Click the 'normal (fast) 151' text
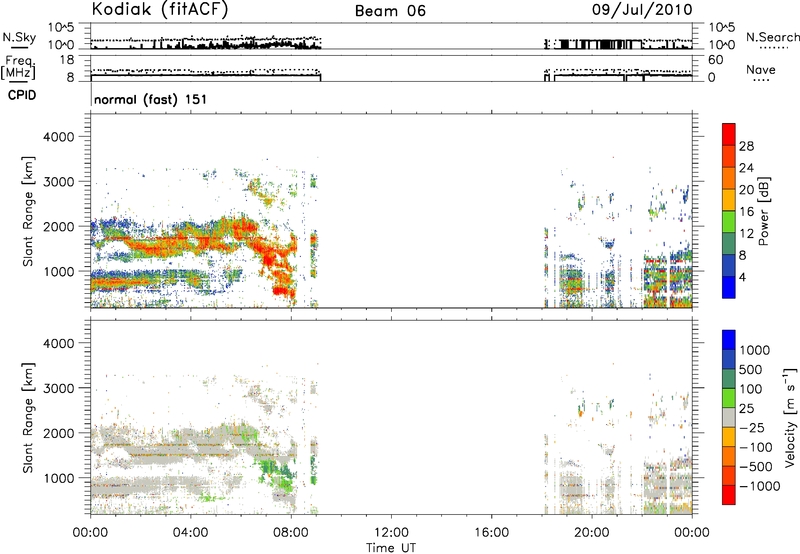Screen dimensions: 800x554 click(151, 99)
